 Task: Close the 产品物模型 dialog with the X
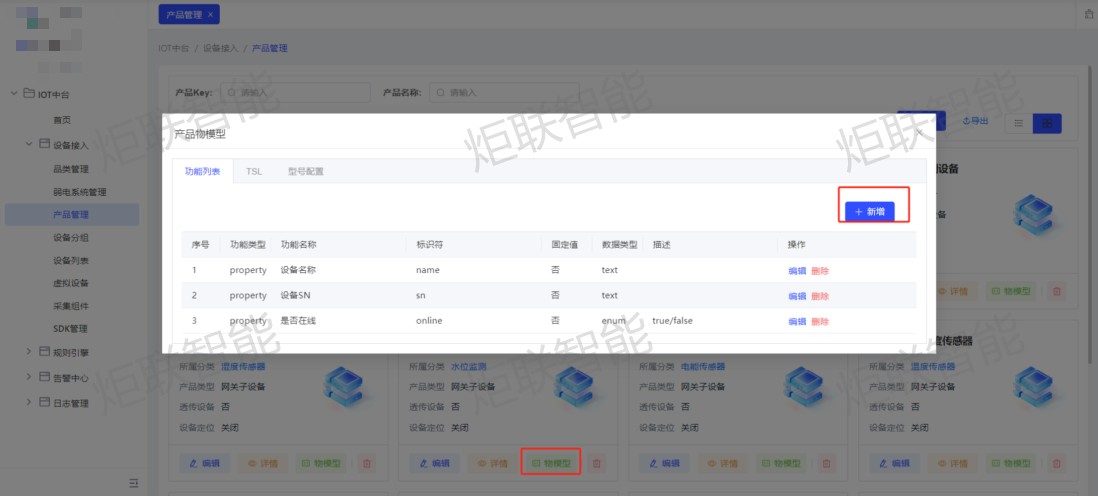[x=919, y=132]
